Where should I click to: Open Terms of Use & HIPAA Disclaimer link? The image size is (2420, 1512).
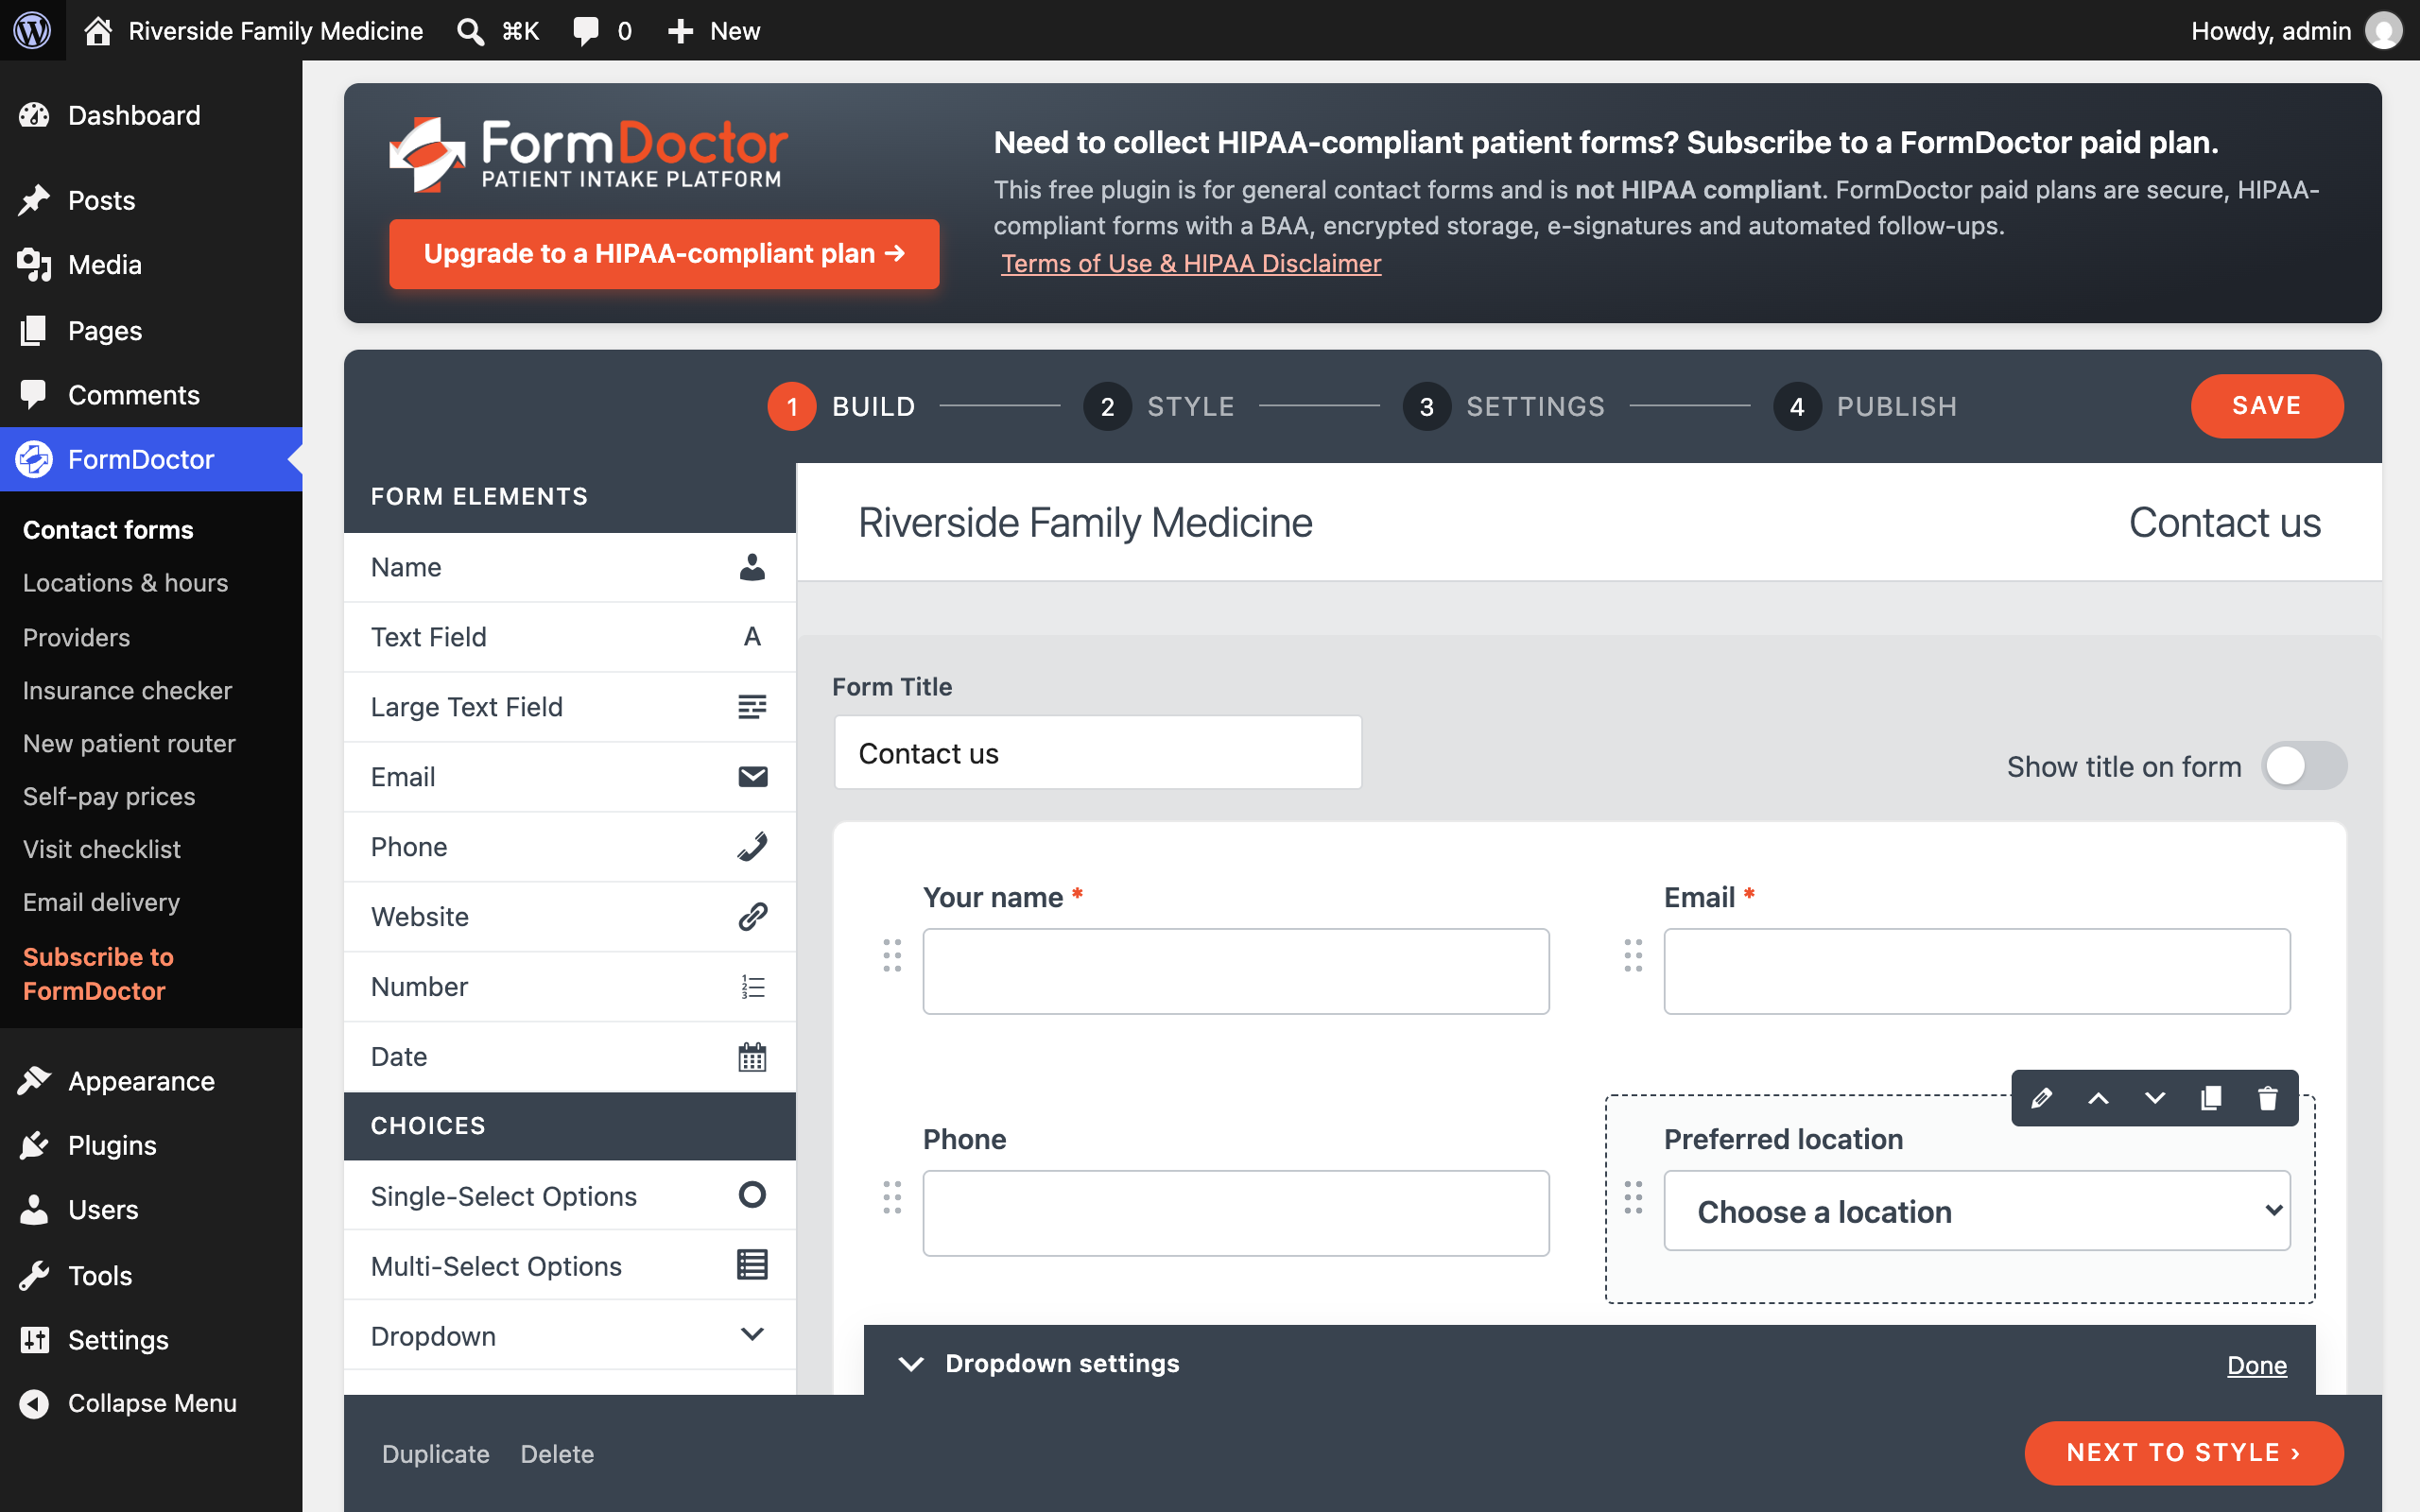[x=1190, y=264]
